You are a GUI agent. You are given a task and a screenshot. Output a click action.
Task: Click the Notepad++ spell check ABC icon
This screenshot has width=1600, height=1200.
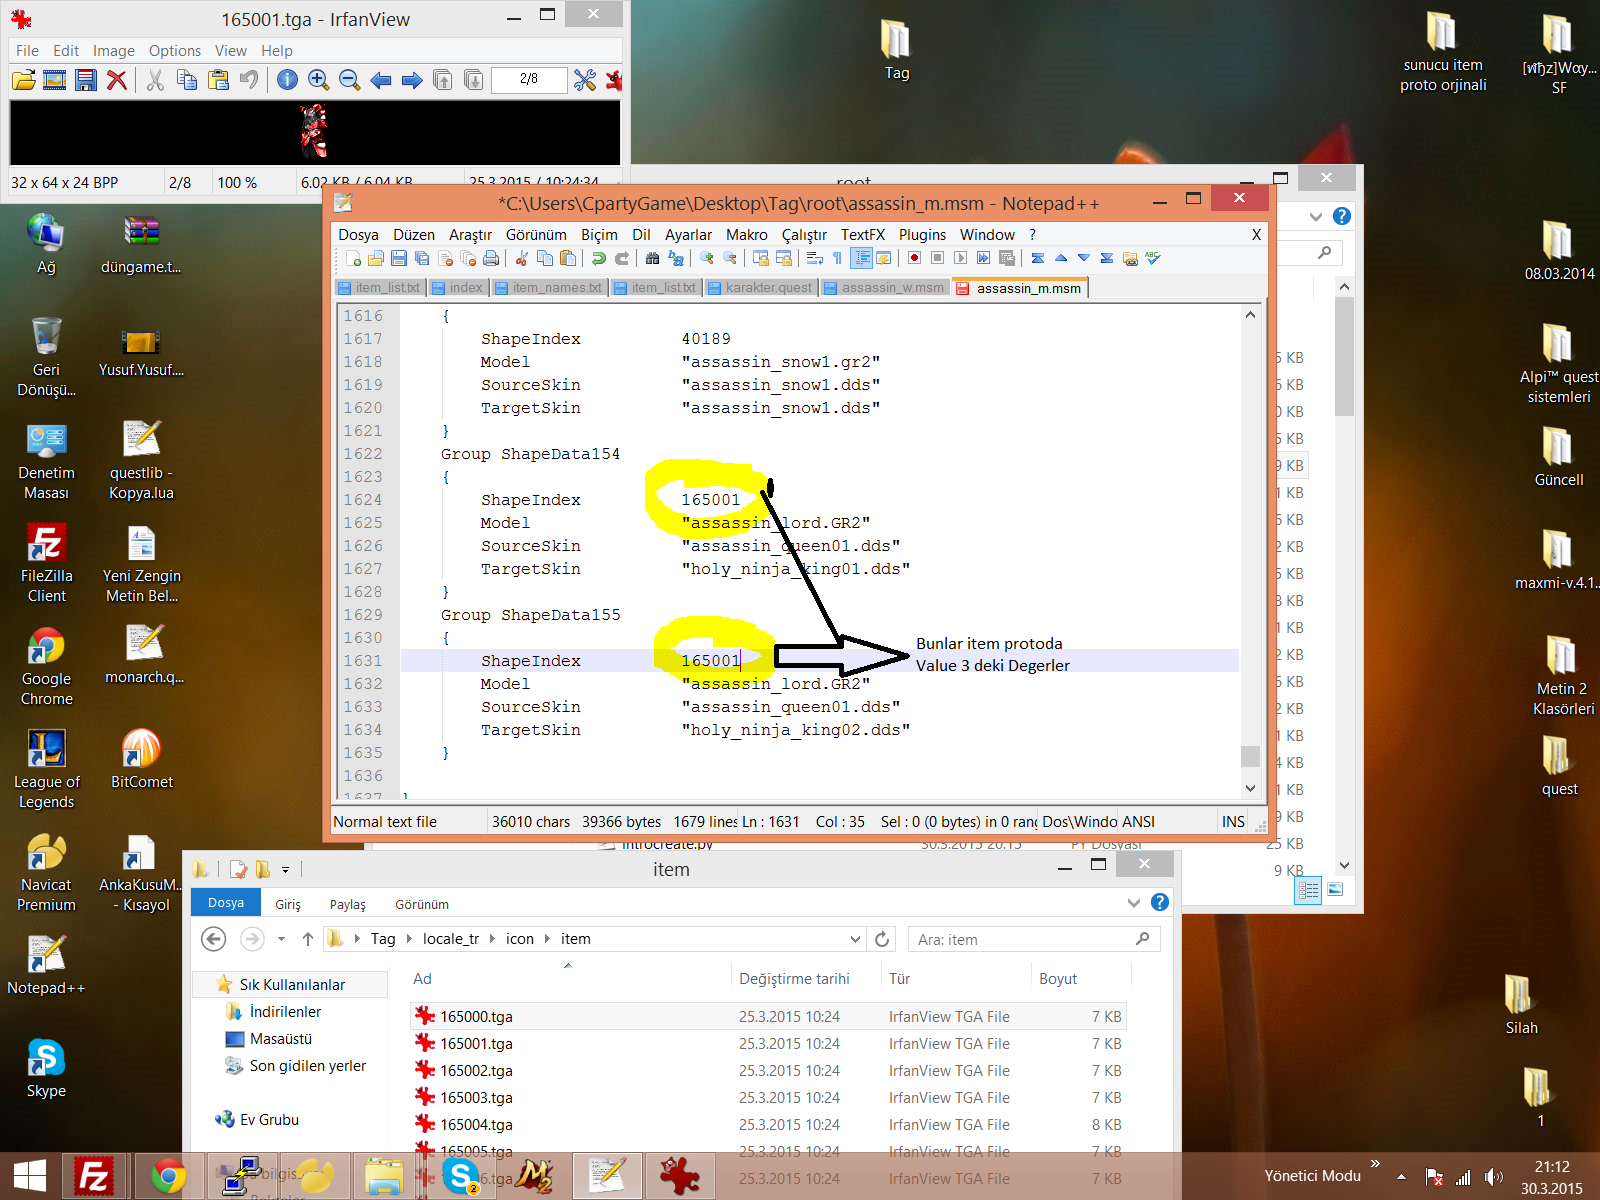(x=1153, y=258)
